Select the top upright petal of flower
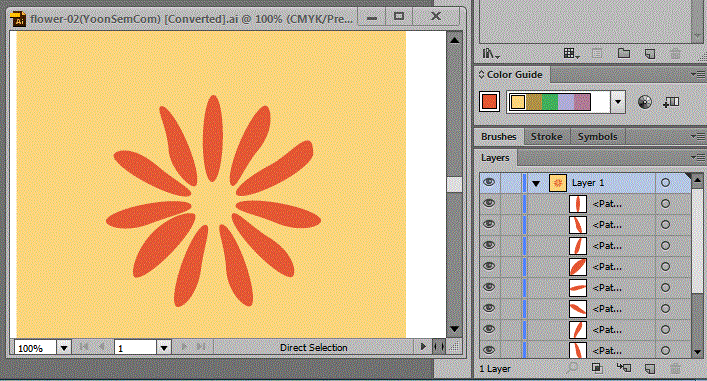 point(212,138)
